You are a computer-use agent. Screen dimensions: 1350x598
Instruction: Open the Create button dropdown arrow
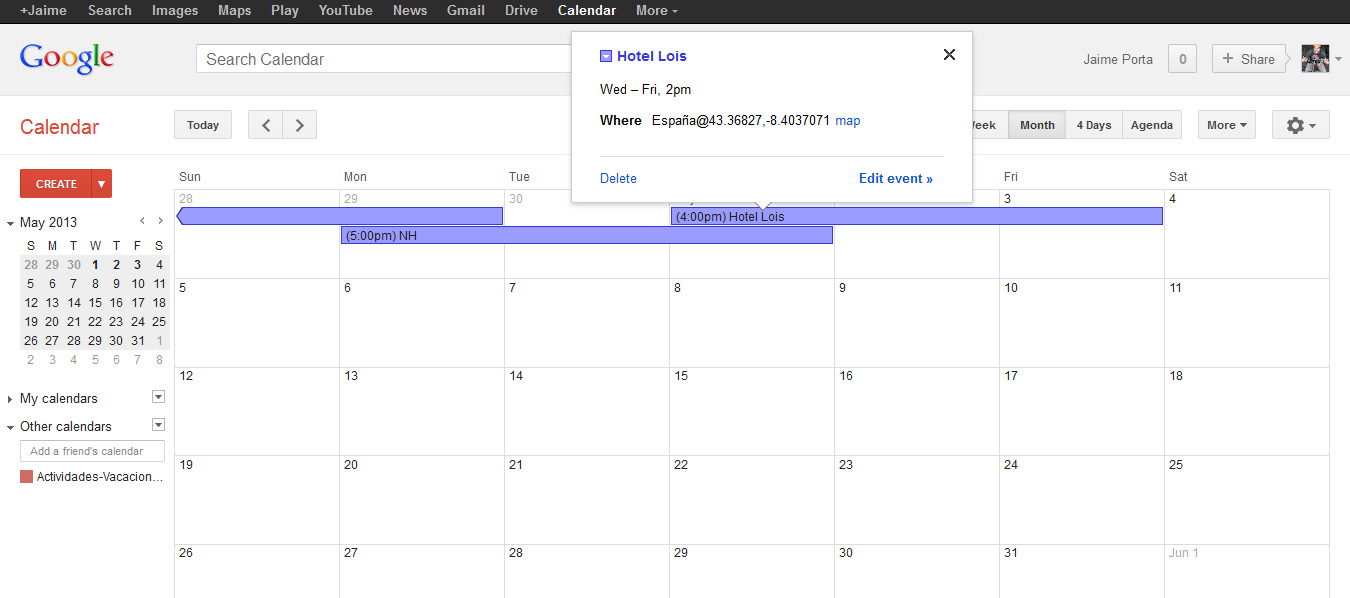point(101,184)
